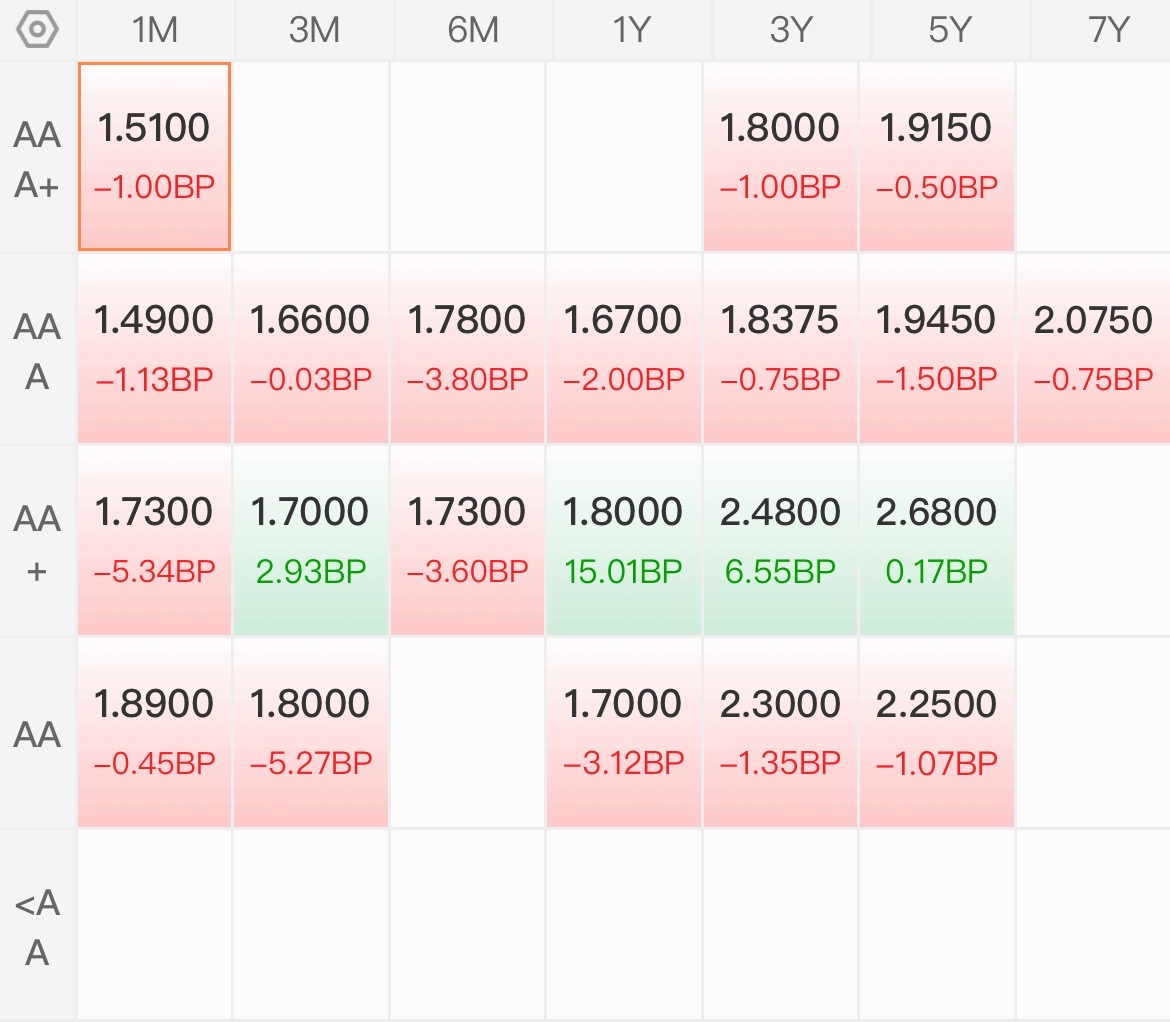Viewport: 1170px width, 1022px height.
Task: Click the AA+ 3Y cell showing 2.4800
Action: [780, 541]
